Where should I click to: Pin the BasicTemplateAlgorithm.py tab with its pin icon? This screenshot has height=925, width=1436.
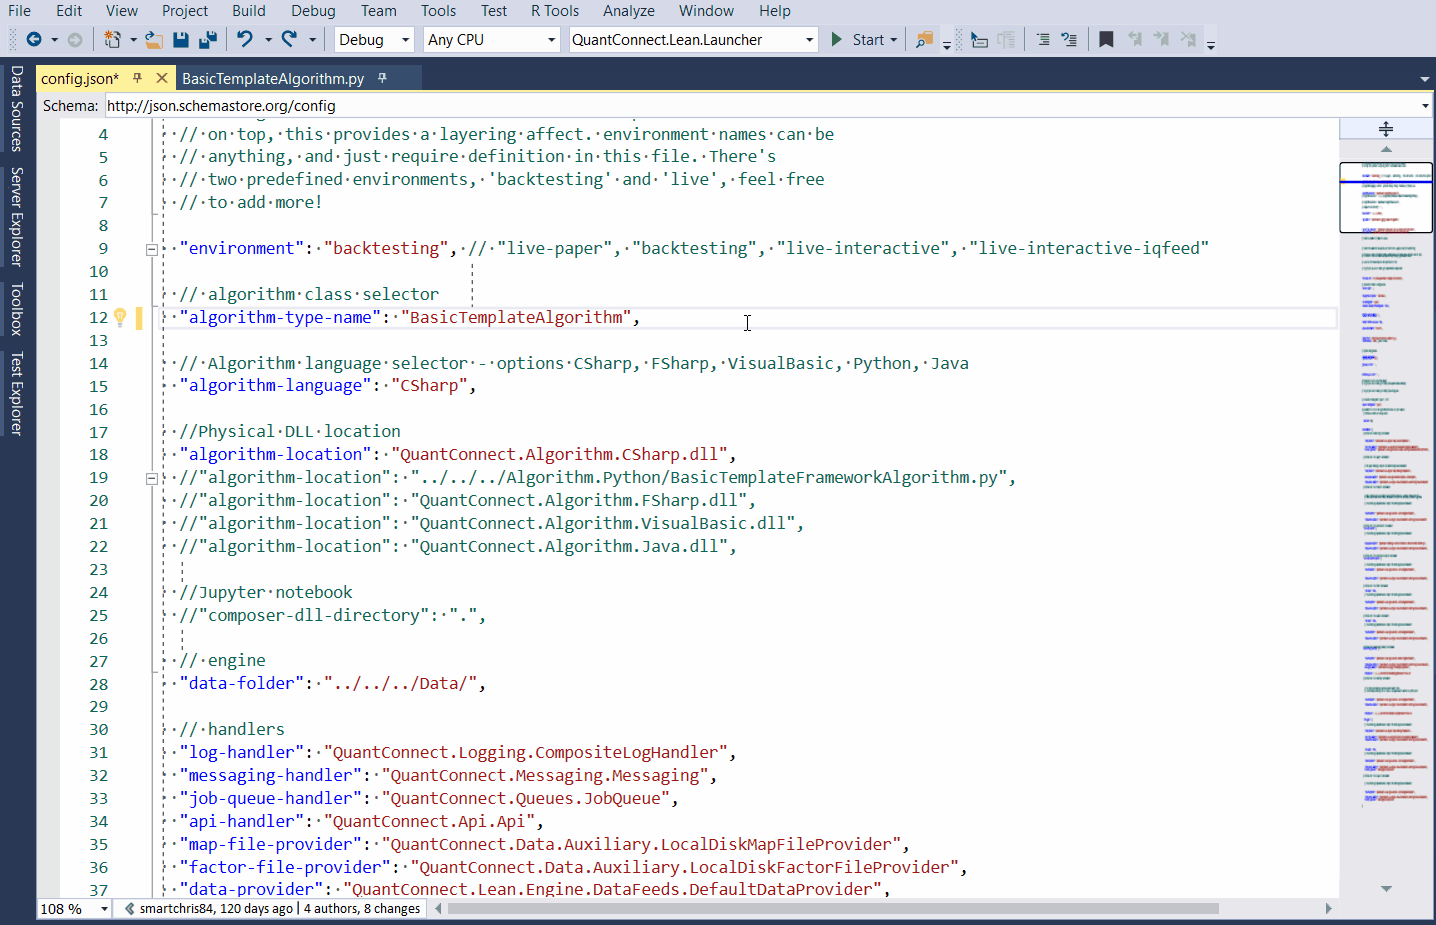pyautogui.click(x=382, y=78)
